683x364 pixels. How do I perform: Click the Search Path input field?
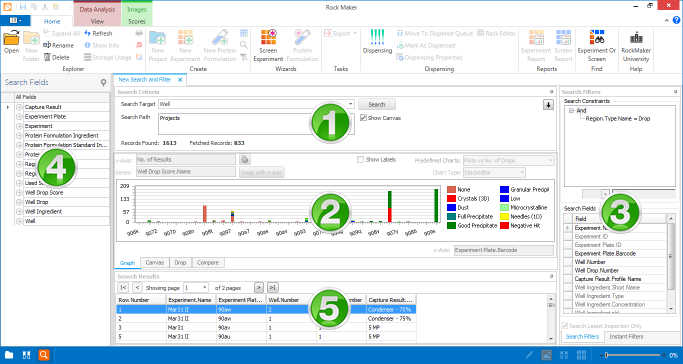[x=257, y=124]
